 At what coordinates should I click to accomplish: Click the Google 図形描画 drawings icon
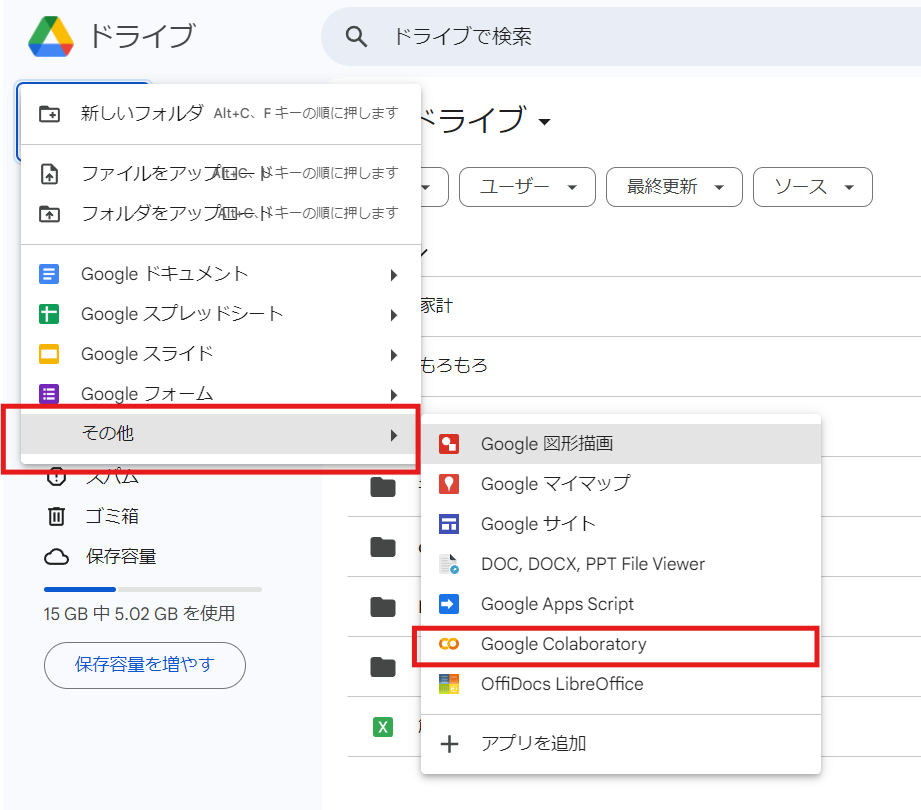click(x=449, y=444)
